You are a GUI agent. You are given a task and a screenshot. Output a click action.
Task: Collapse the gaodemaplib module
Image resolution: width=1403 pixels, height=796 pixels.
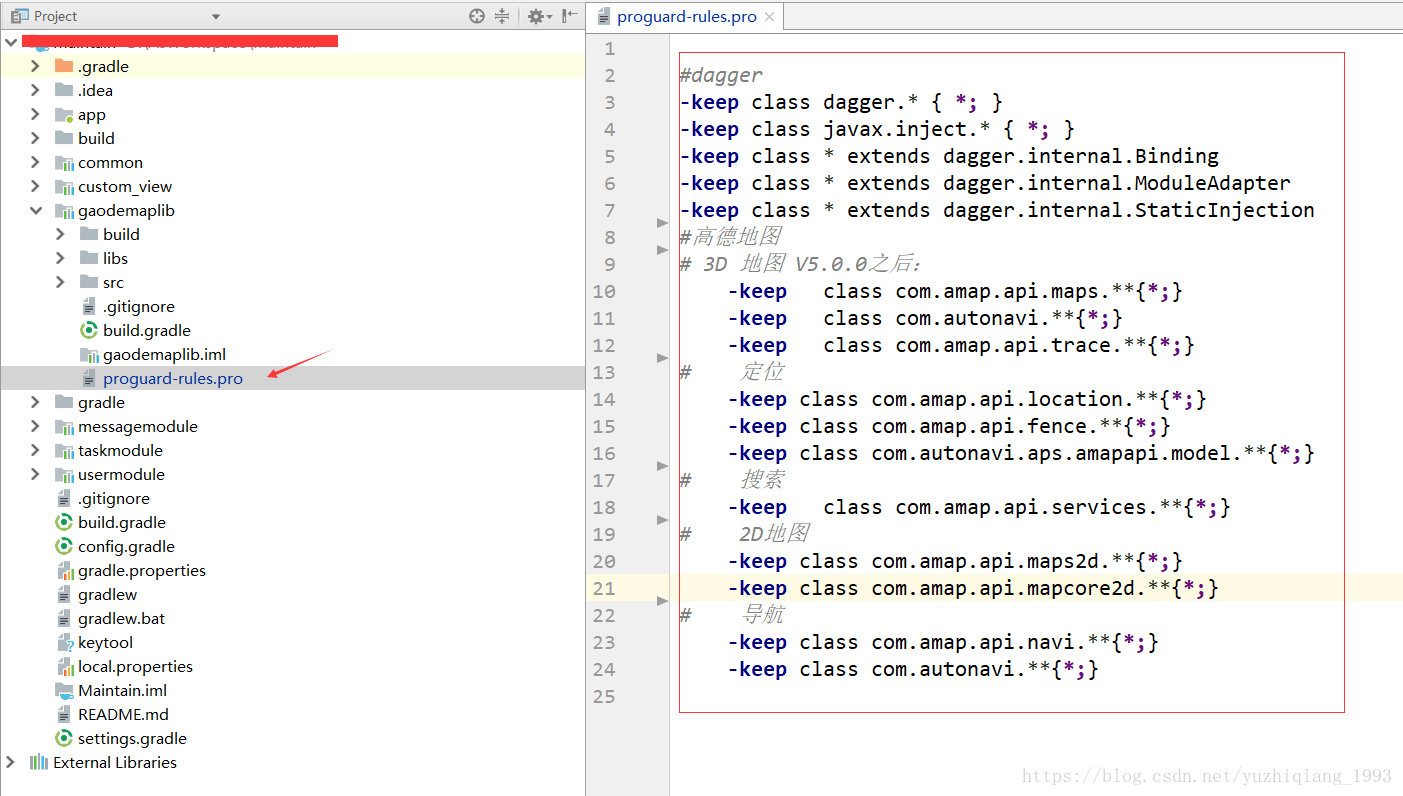coord(35,211)
